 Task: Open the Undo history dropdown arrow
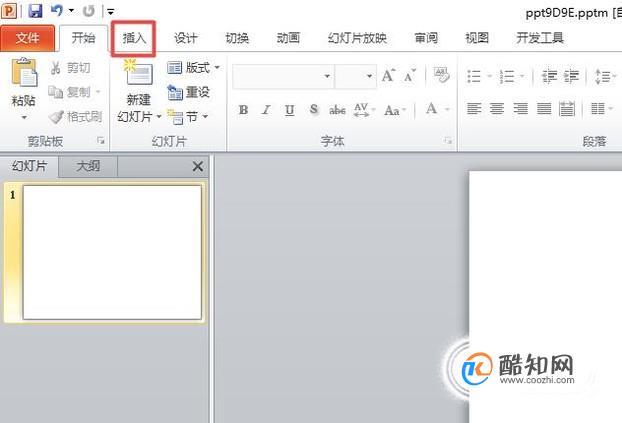pyautogui.click(x=71, y=11)
